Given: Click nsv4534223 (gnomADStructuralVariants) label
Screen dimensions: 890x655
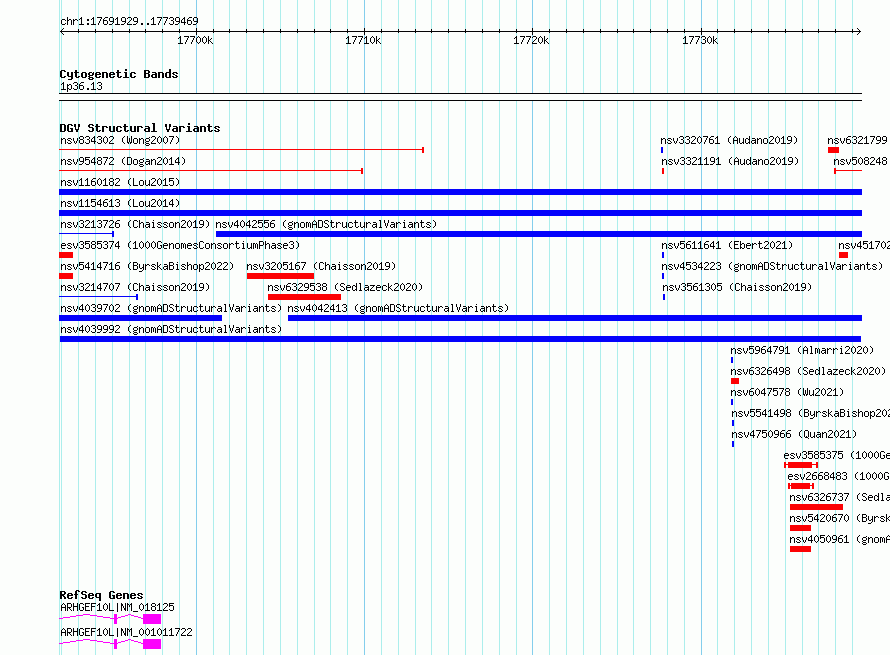Looking at the screenshot, I should point(773,266).
